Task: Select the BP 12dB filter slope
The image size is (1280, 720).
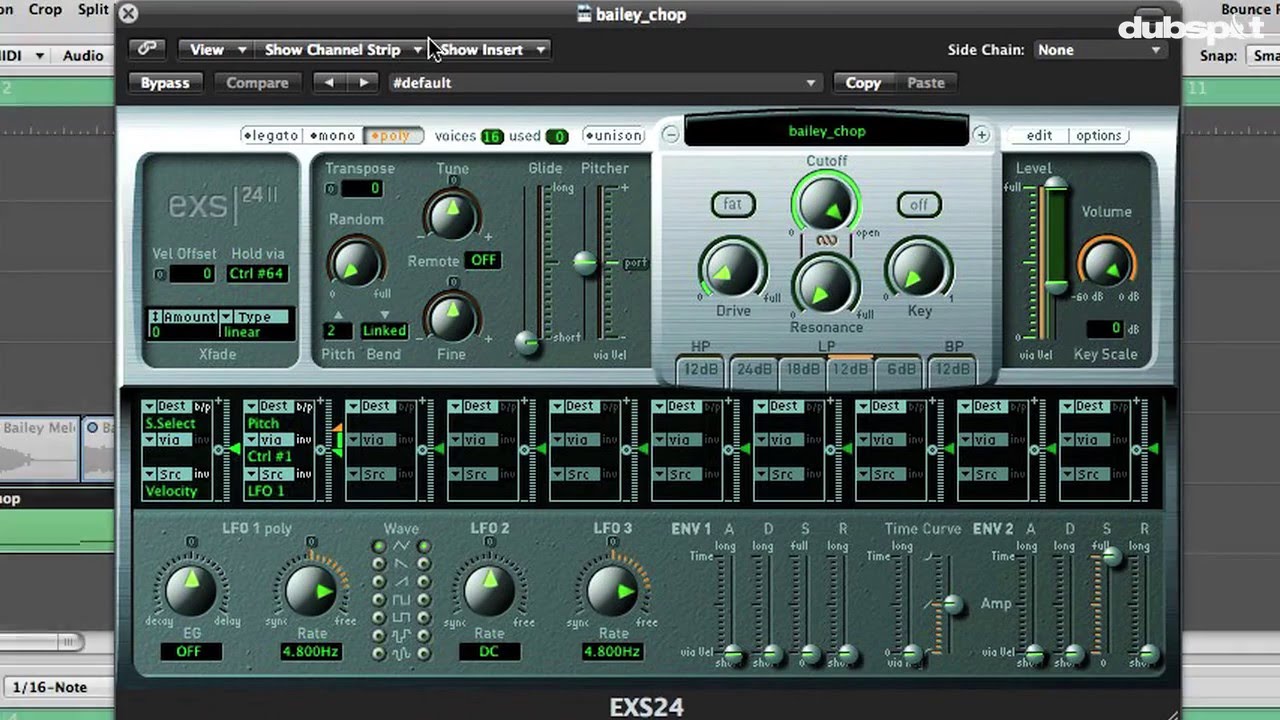Action: coord(951,369)
